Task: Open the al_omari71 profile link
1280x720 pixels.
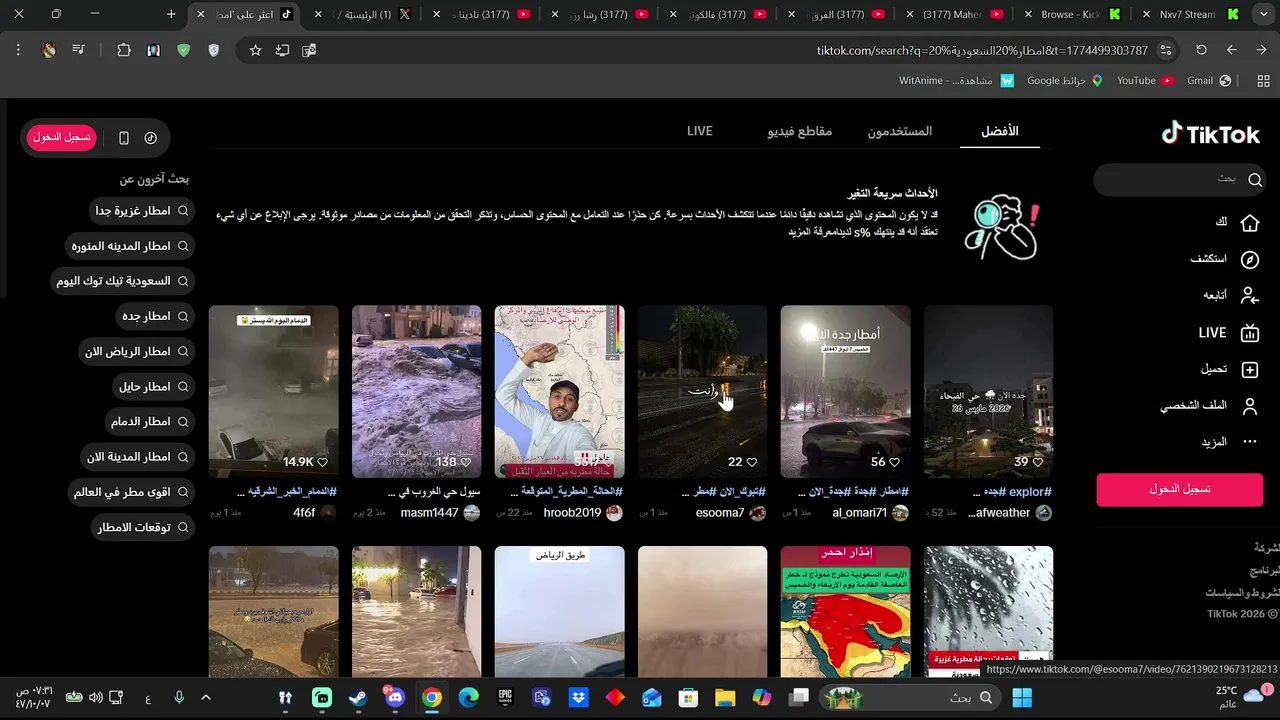Action: [860, 513]
